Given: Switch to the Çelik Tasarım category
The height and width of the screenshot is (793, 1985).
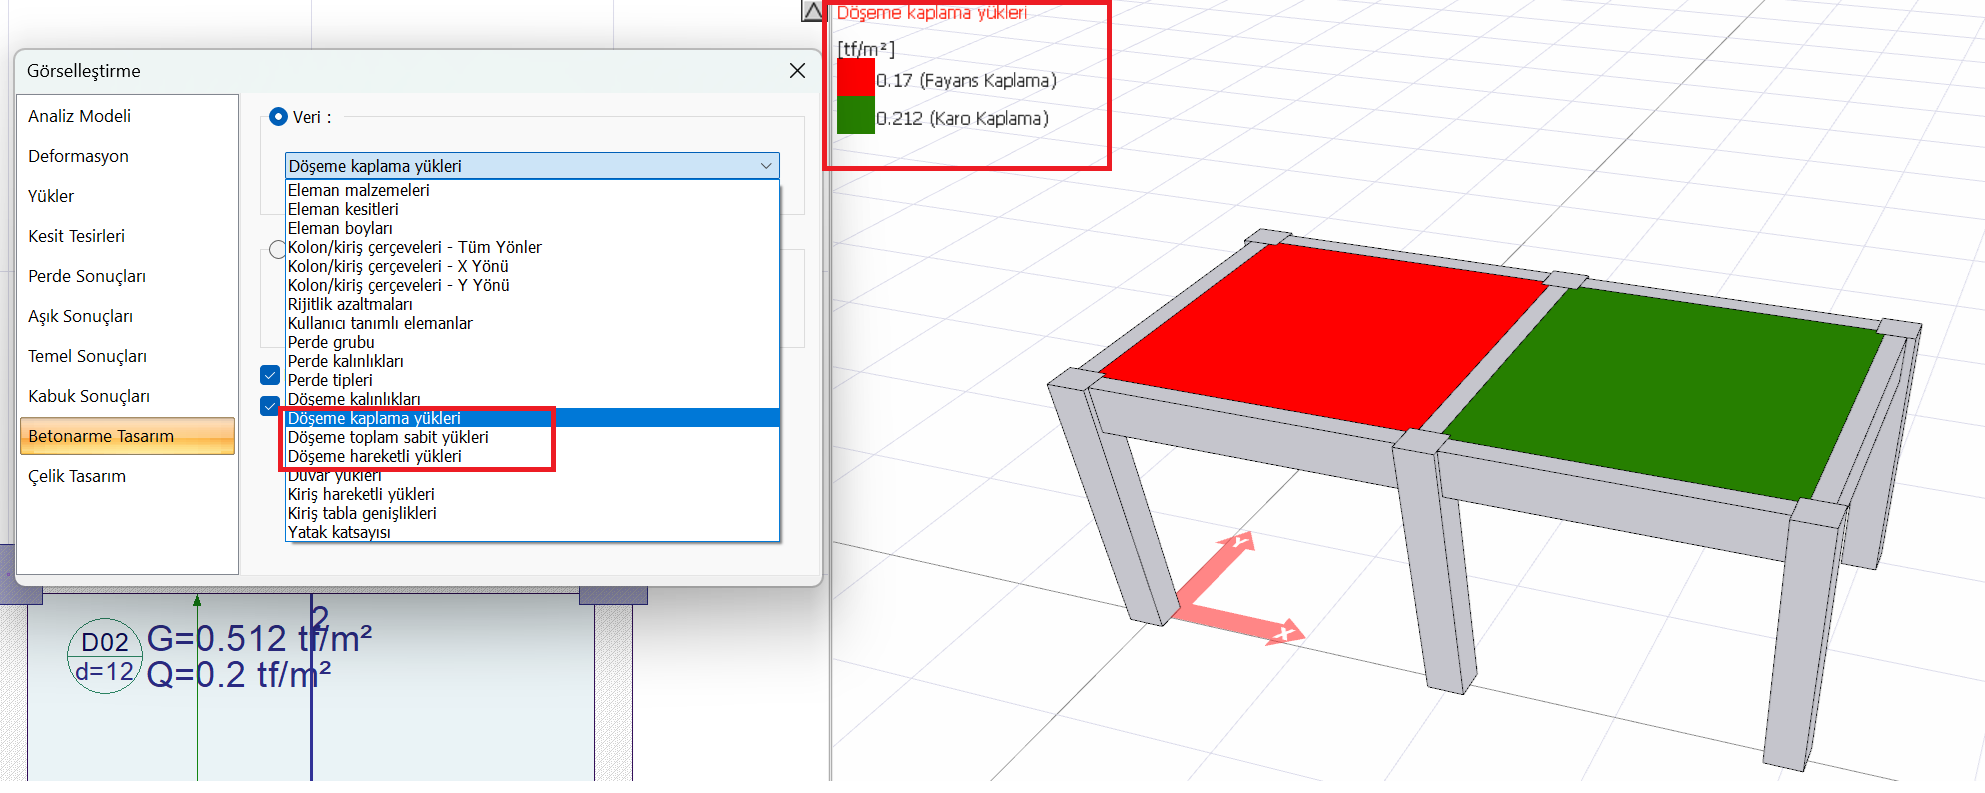Looking at the screenshot, I should 77,476.
